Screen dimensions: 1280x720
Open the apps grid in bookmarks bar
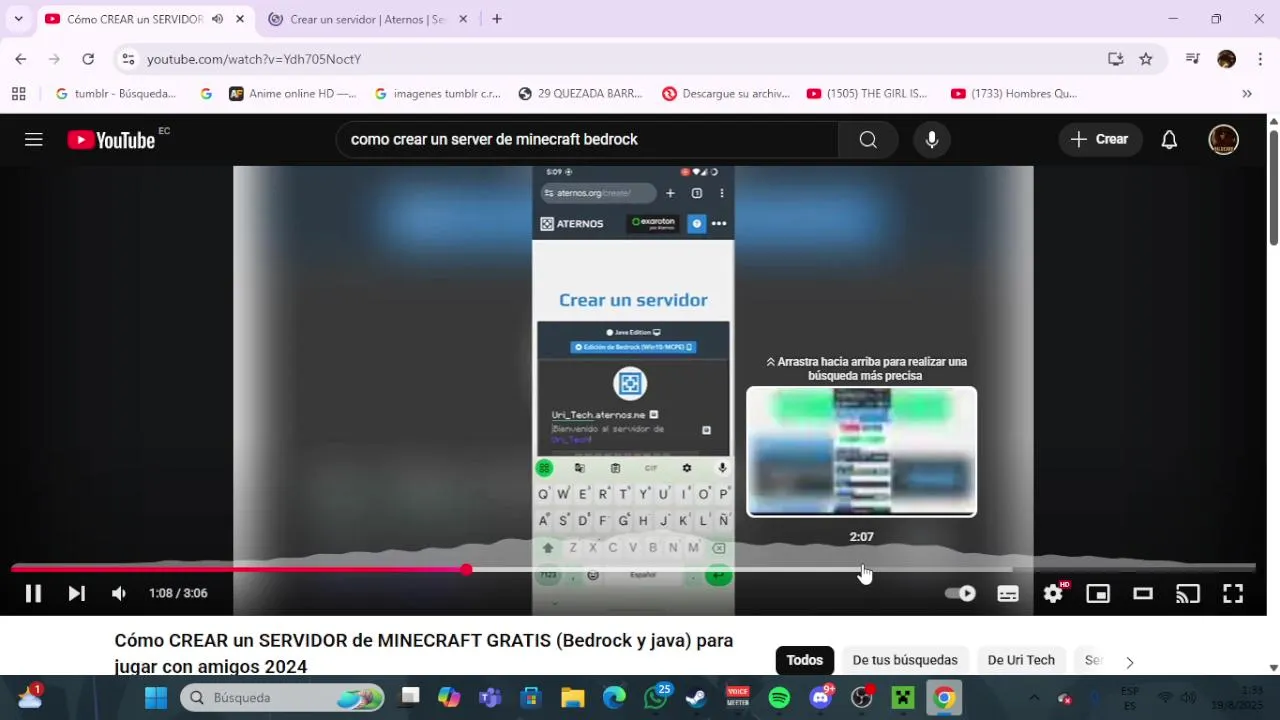tap(18, 94)
